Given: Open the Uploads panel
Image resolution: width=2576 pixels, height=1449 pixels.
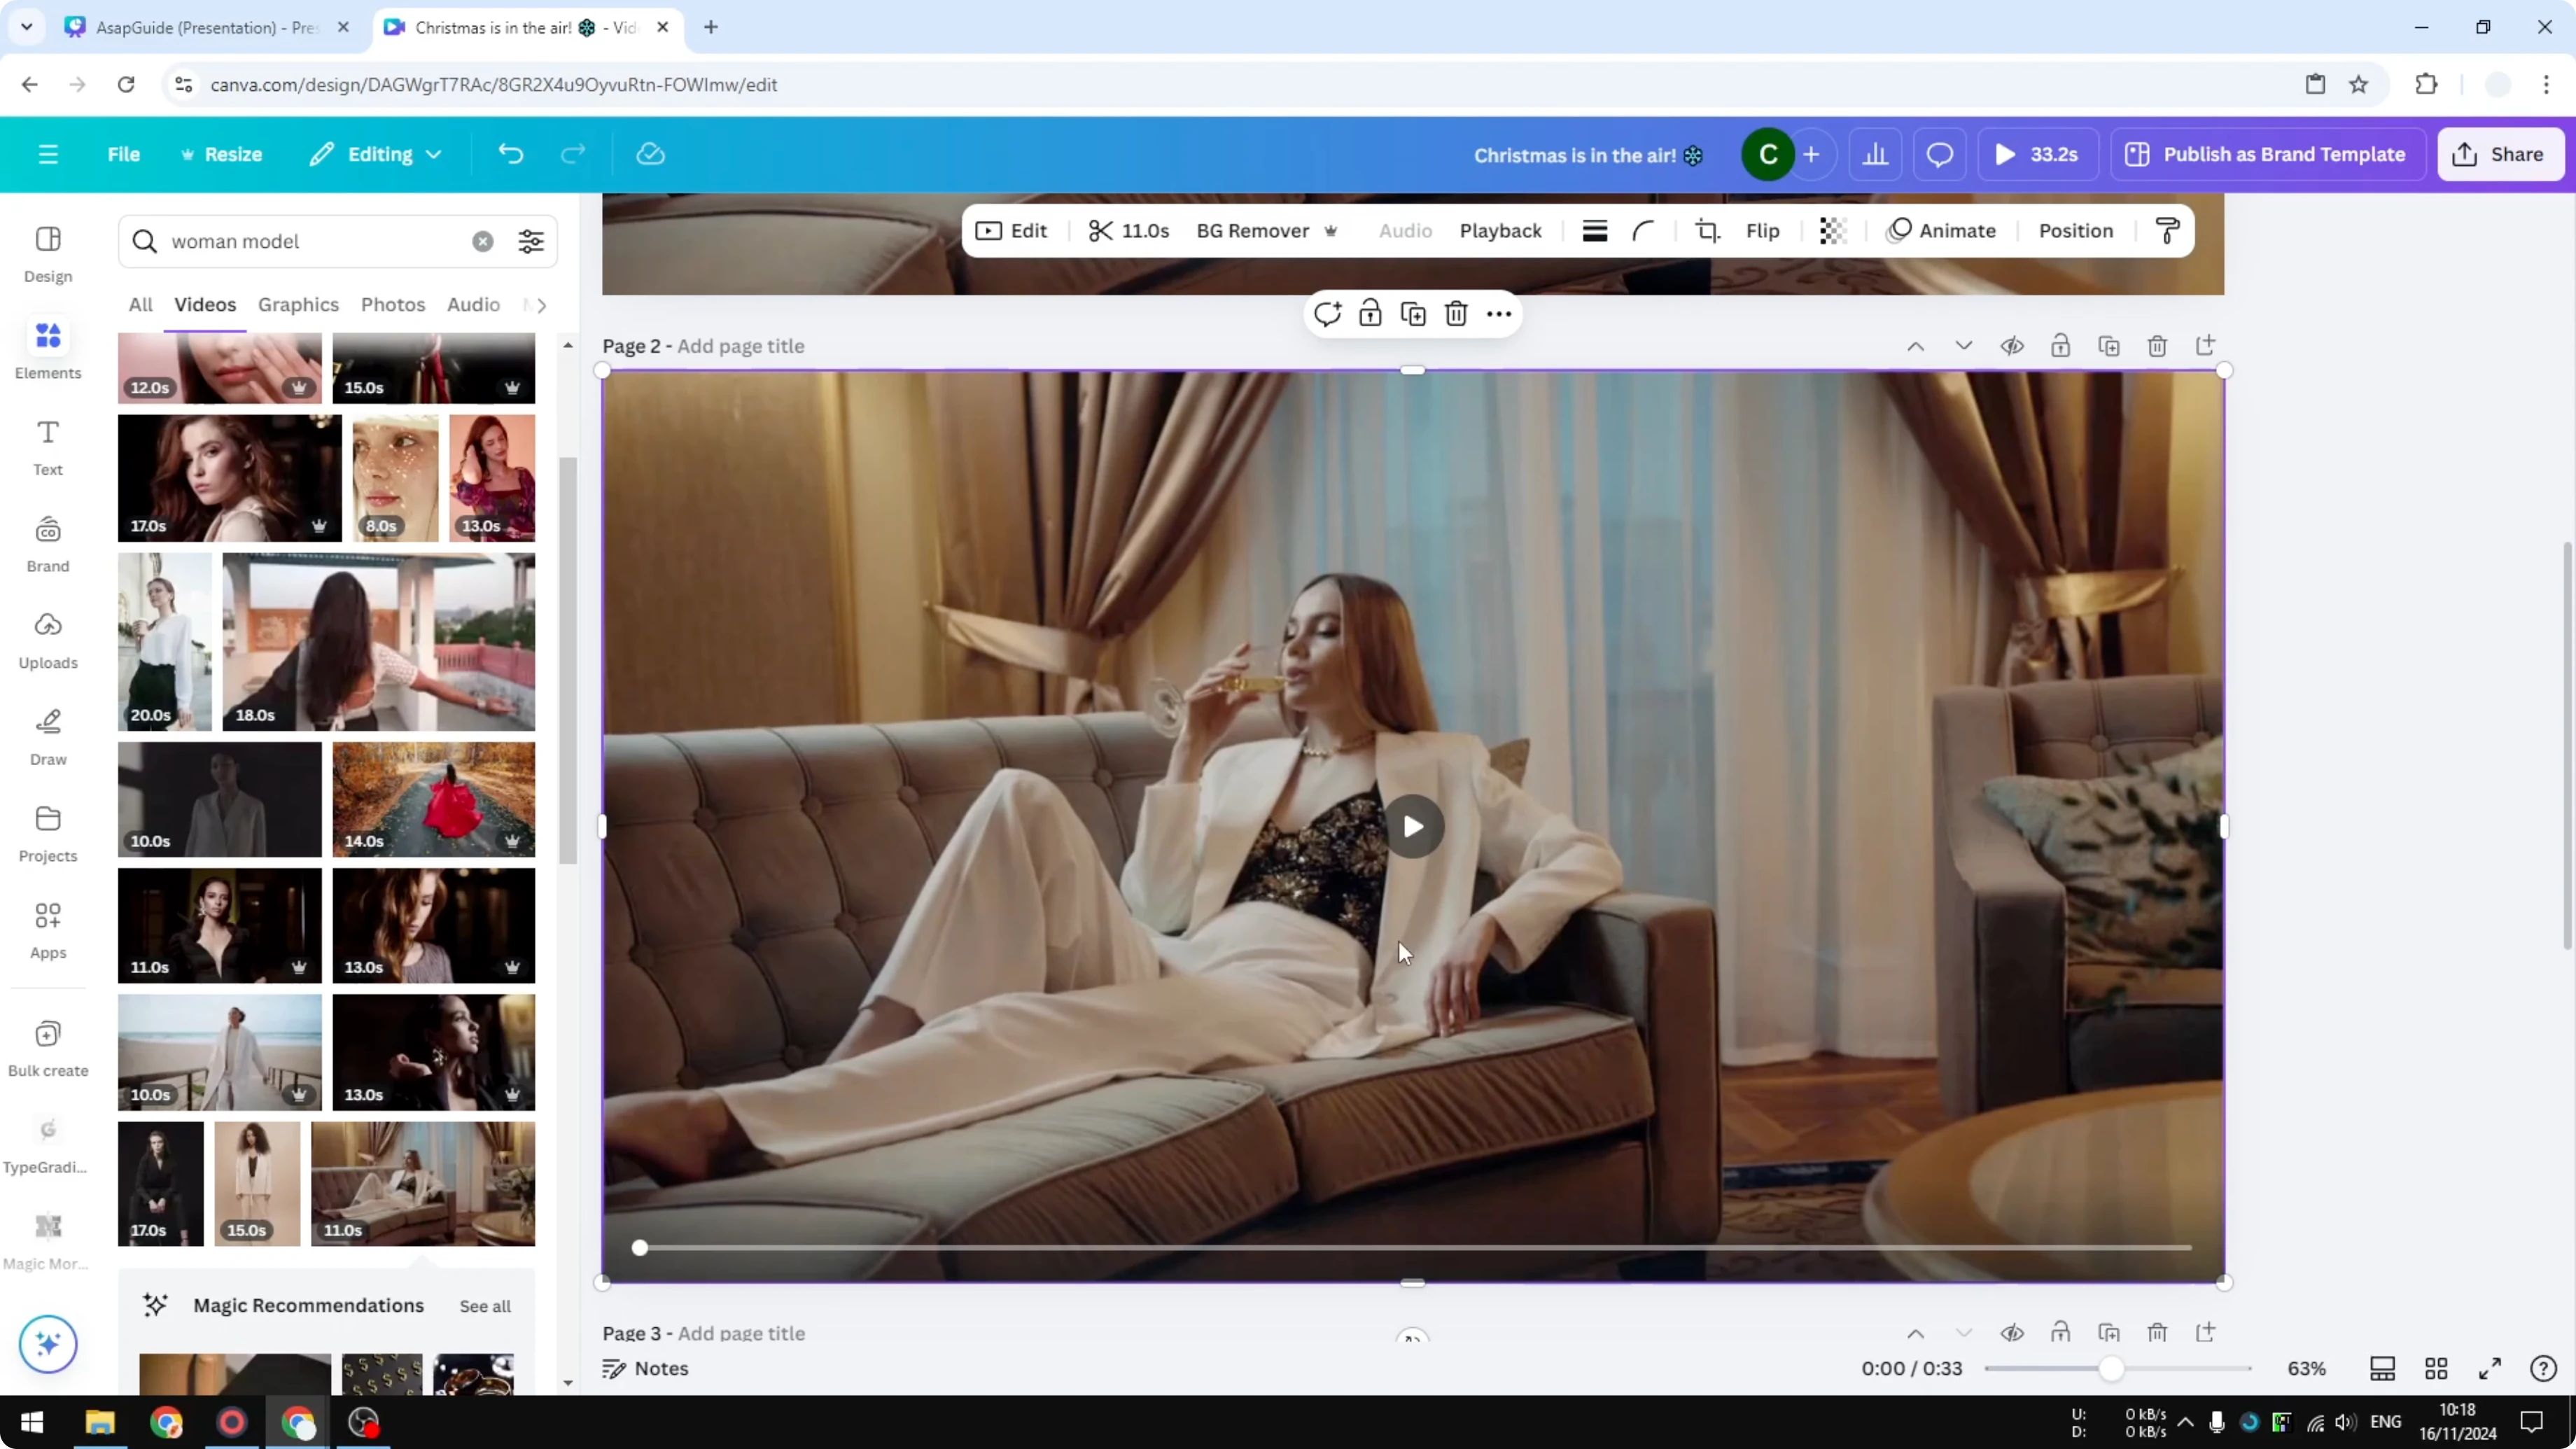Looking at the screenshot, I should 47,640.
